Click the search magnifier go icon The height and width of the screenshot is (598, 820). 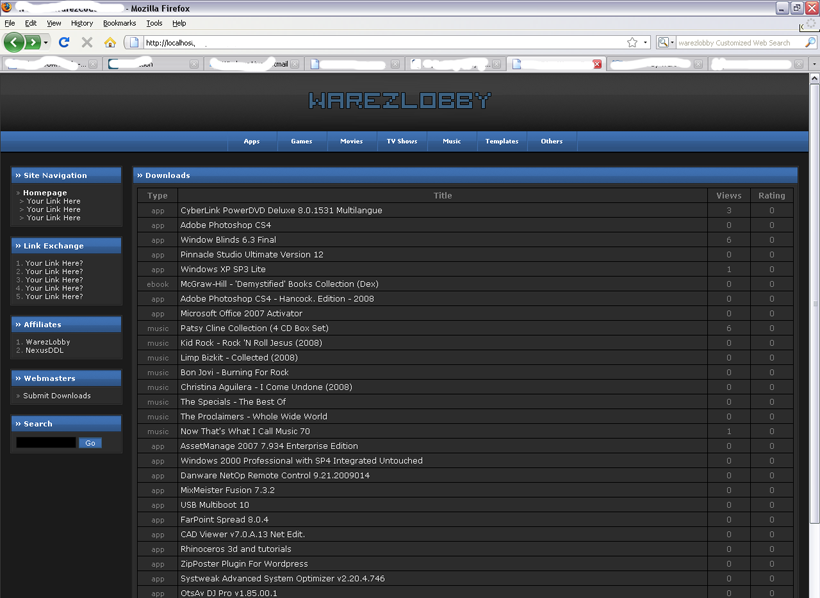810,42
